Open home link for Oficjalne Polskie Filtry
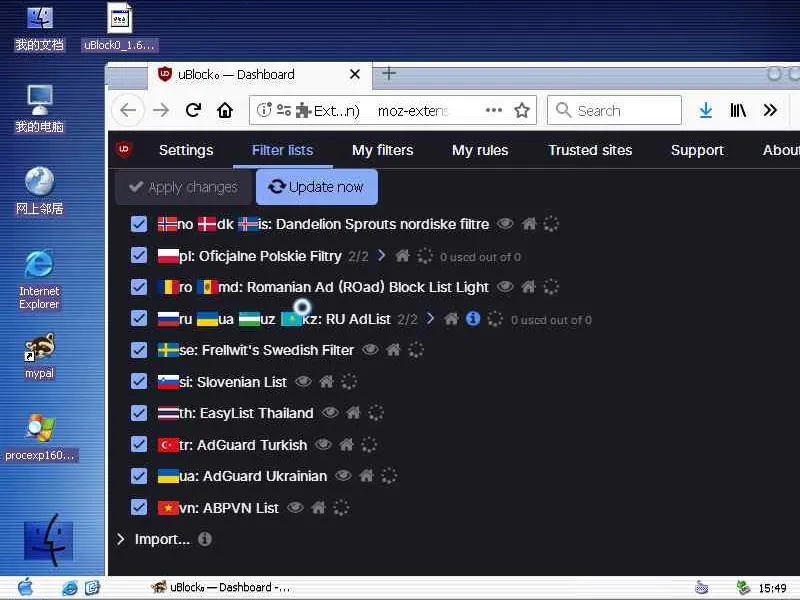 click(403, 256)
